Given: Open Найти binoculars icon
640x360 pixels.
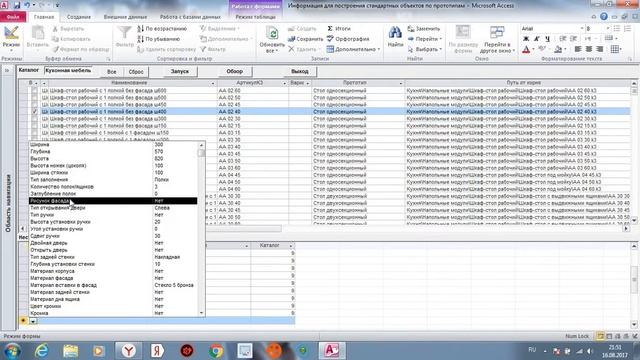Looking at the screenshot, I should [x=395, y=33].
